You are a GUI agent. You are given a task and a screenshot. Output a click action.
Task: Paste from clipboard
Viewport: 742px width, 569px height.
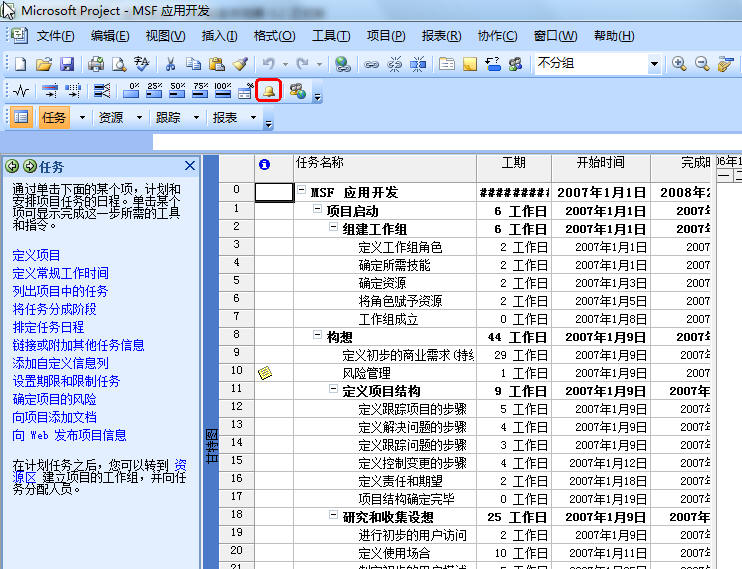point(216,64)
